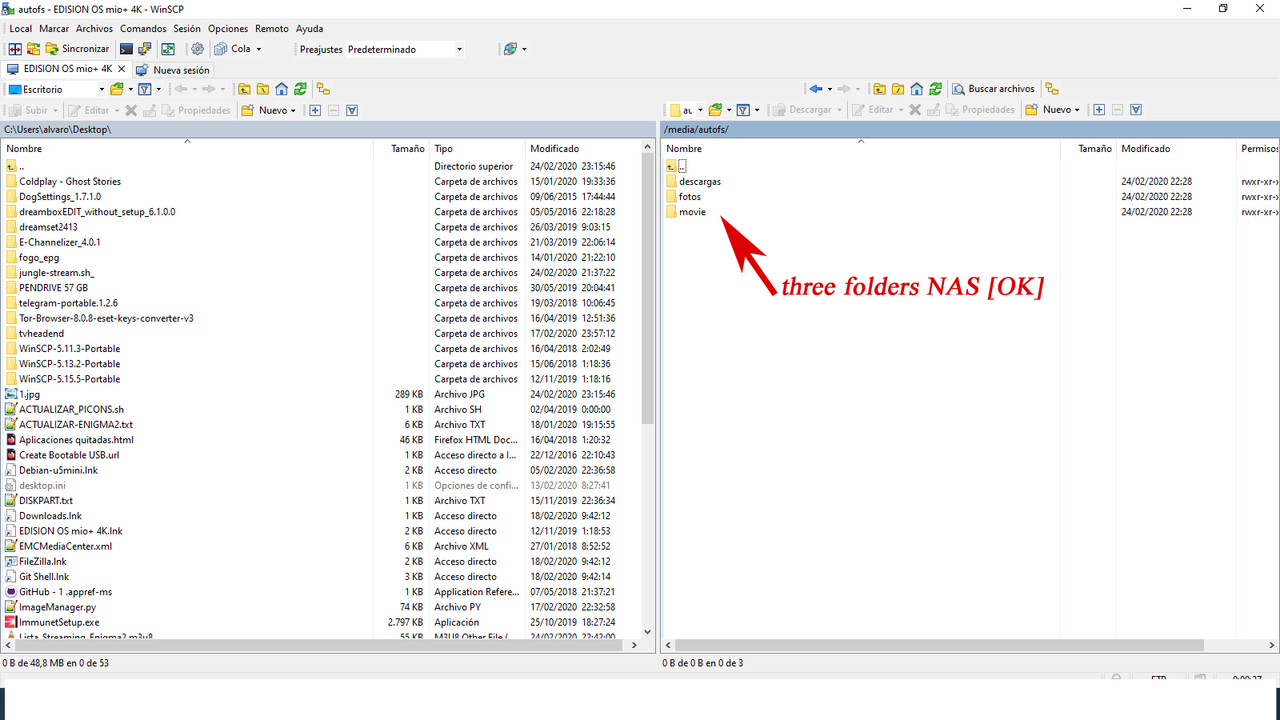Invert selection icon in remote panel toolbar

pos(1136,110)
